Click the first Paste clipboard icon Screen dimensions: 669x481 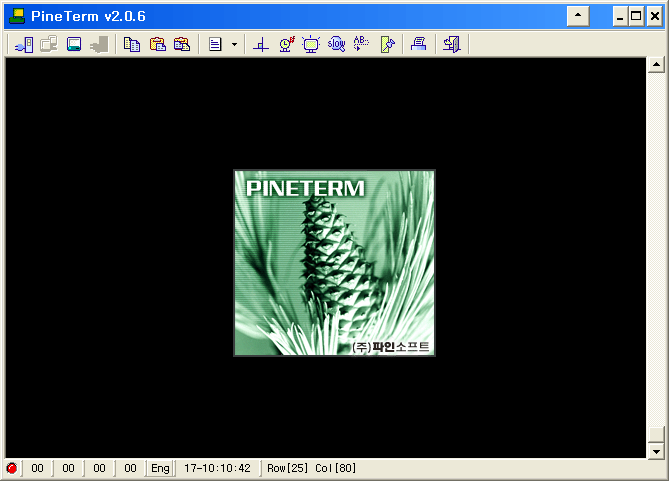[x=157, y=44]
